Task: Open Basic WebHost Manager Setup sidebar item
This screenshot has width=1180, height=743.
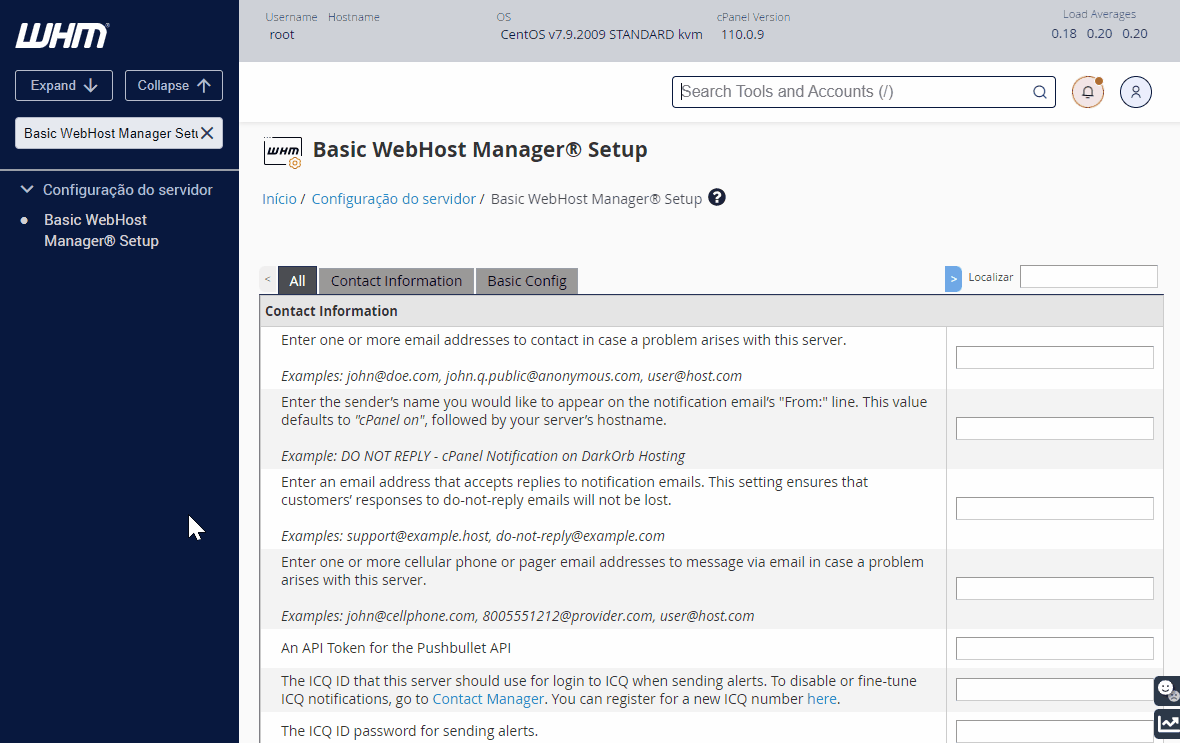Action: (x=101, y=230)
